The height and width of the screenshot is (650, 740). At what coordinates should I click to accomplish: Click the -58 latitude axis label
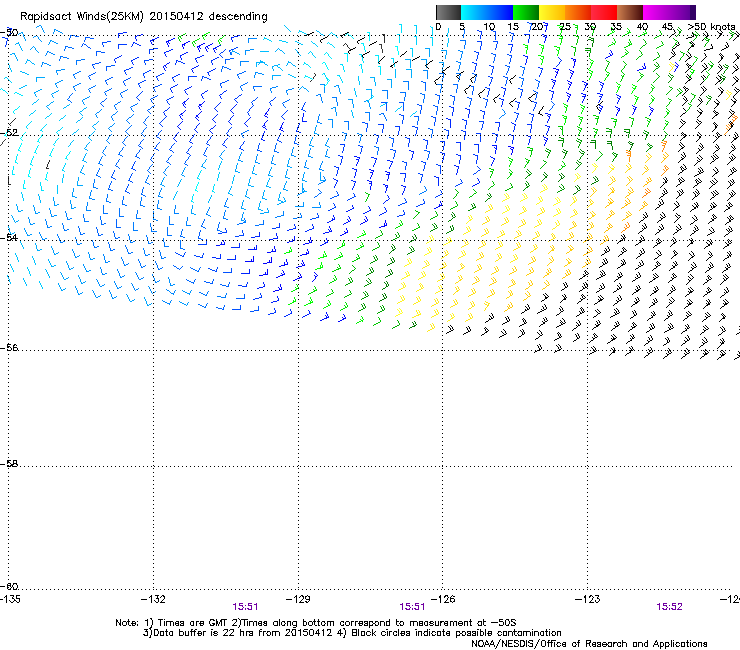tap(9, 464)
